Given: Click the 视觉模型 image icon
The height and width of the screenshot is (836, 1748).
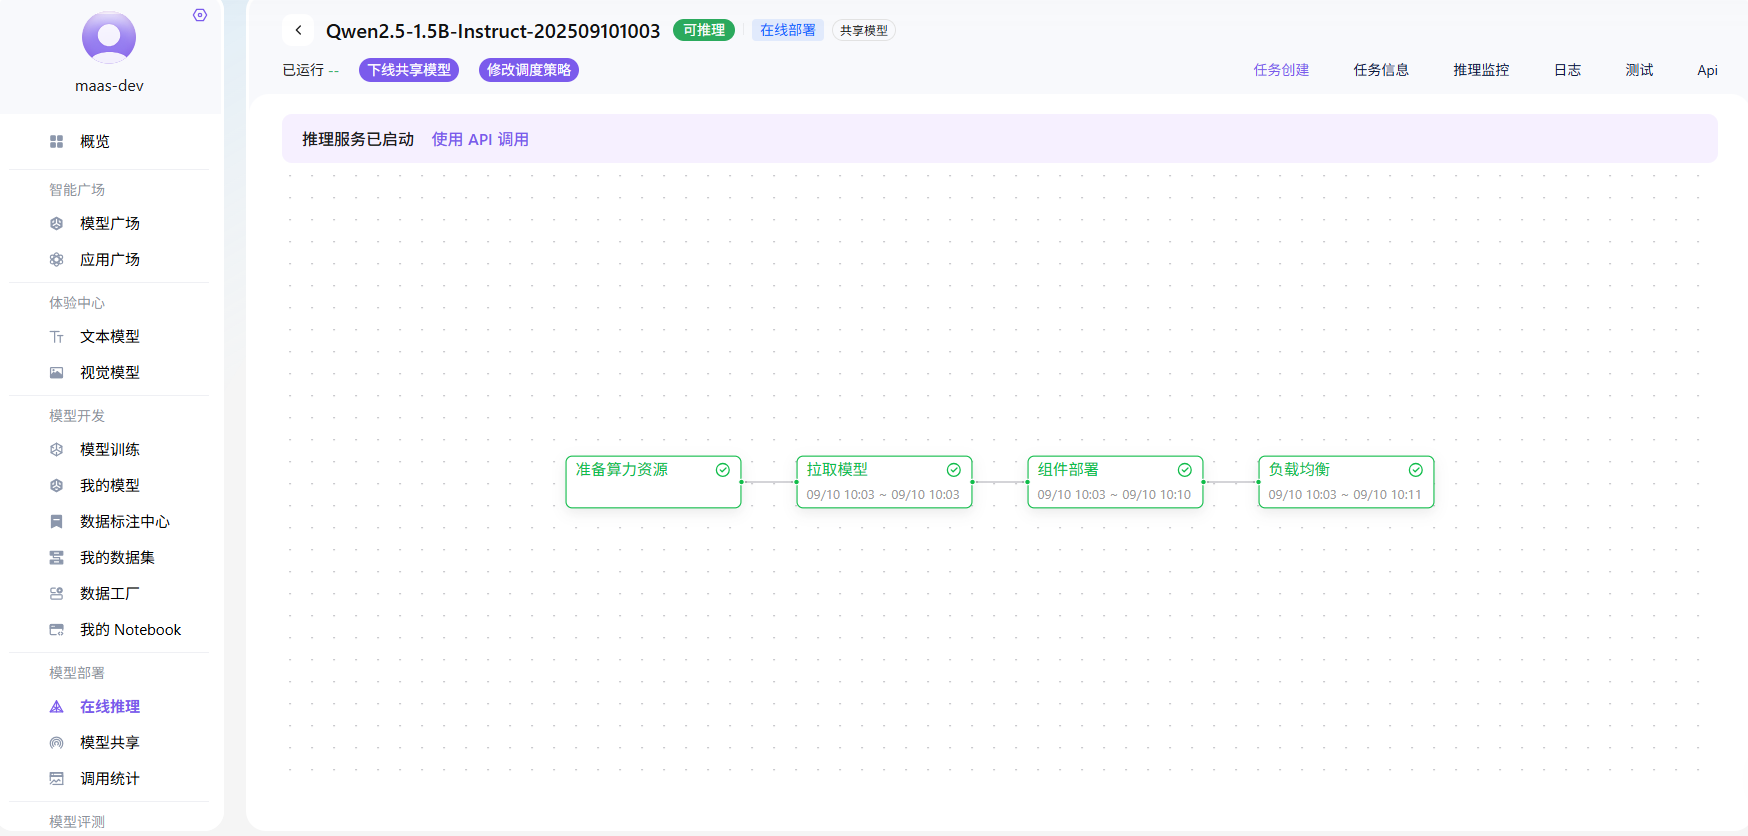Looking at the screenshot, I should pyautogui.click(x=57, y=373).
